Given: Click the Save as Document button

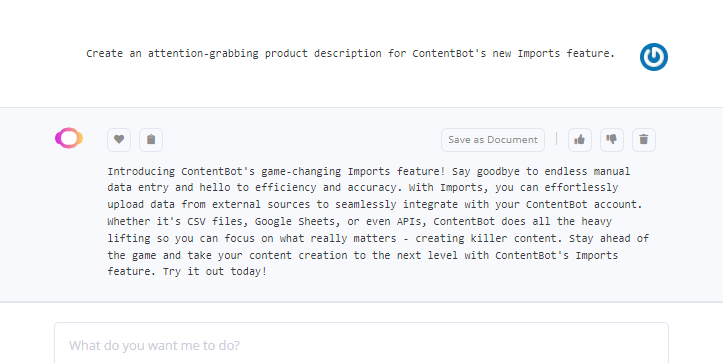Looking at the screenshot, I should click(x=493, y=140).
